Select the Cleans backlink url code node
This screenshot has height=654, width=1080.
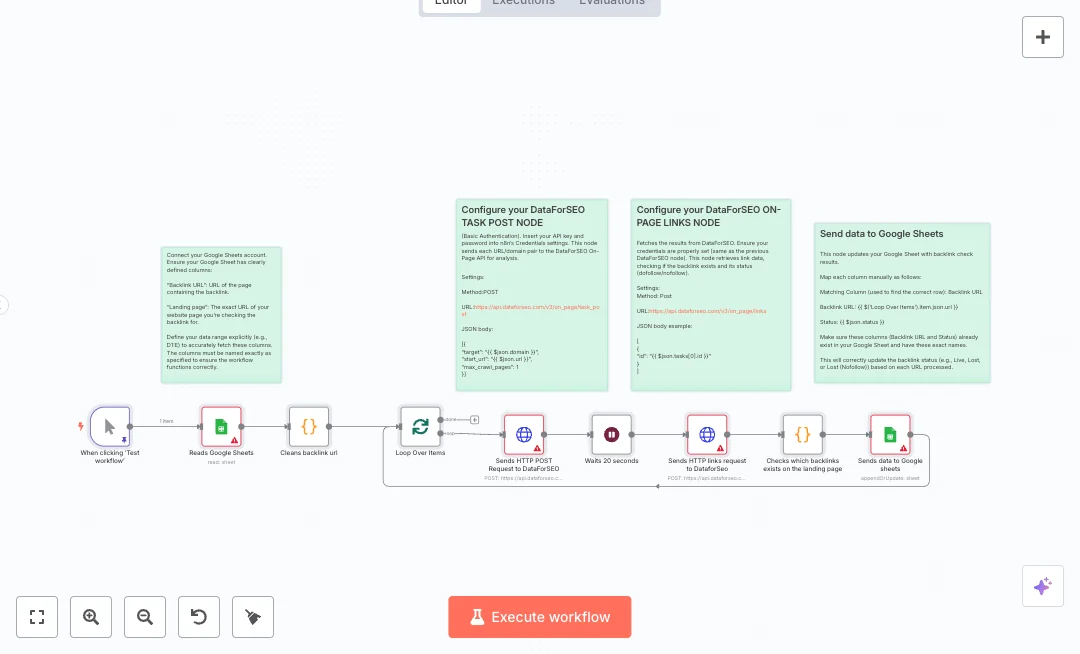(309, 426)
